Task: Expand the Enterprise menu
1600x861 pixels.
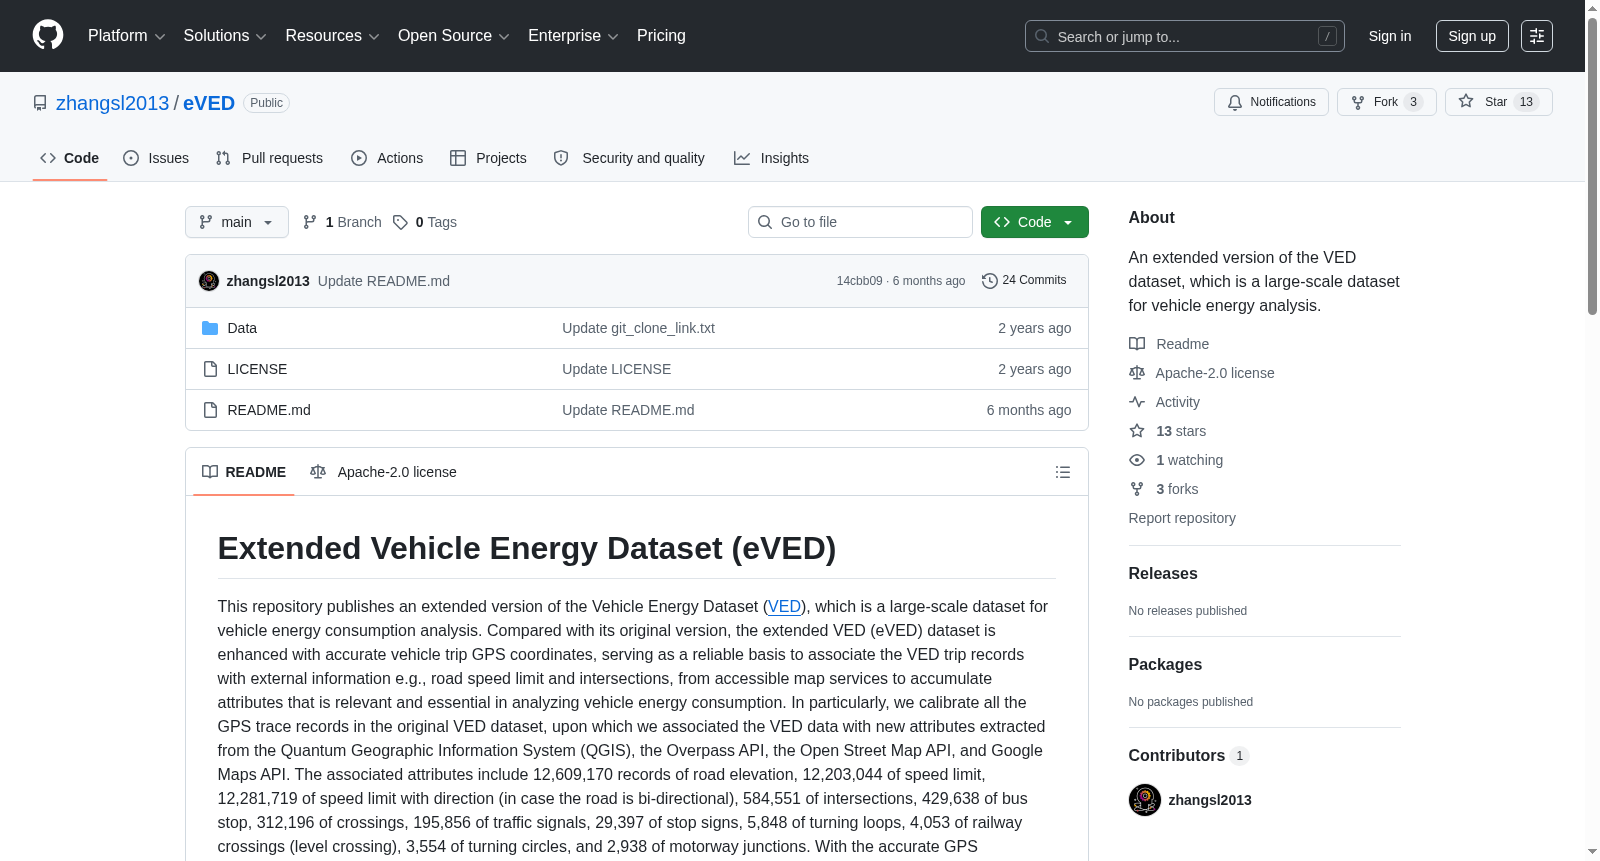Action: click(573, 36)
